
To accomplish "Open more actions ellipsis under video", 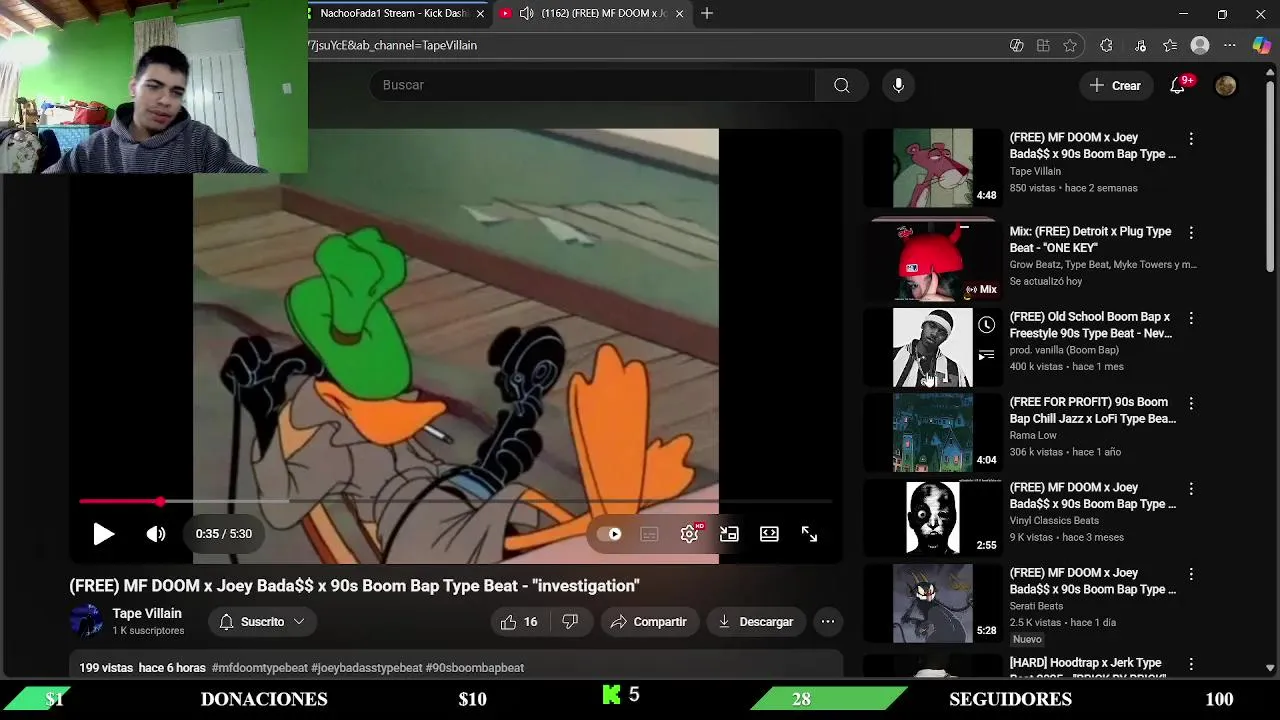I will tap(828, 622).
